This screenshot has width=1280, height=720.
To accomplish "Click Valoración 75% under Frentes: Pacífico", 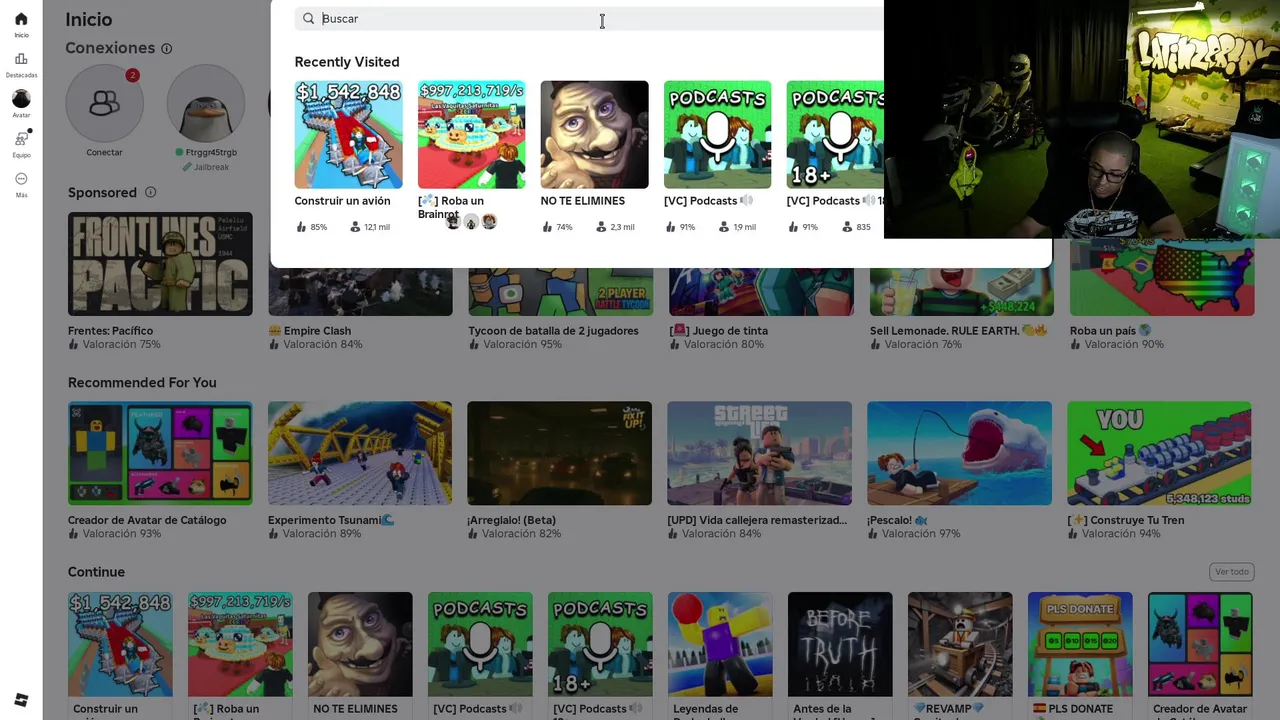I will pos(114,344).
